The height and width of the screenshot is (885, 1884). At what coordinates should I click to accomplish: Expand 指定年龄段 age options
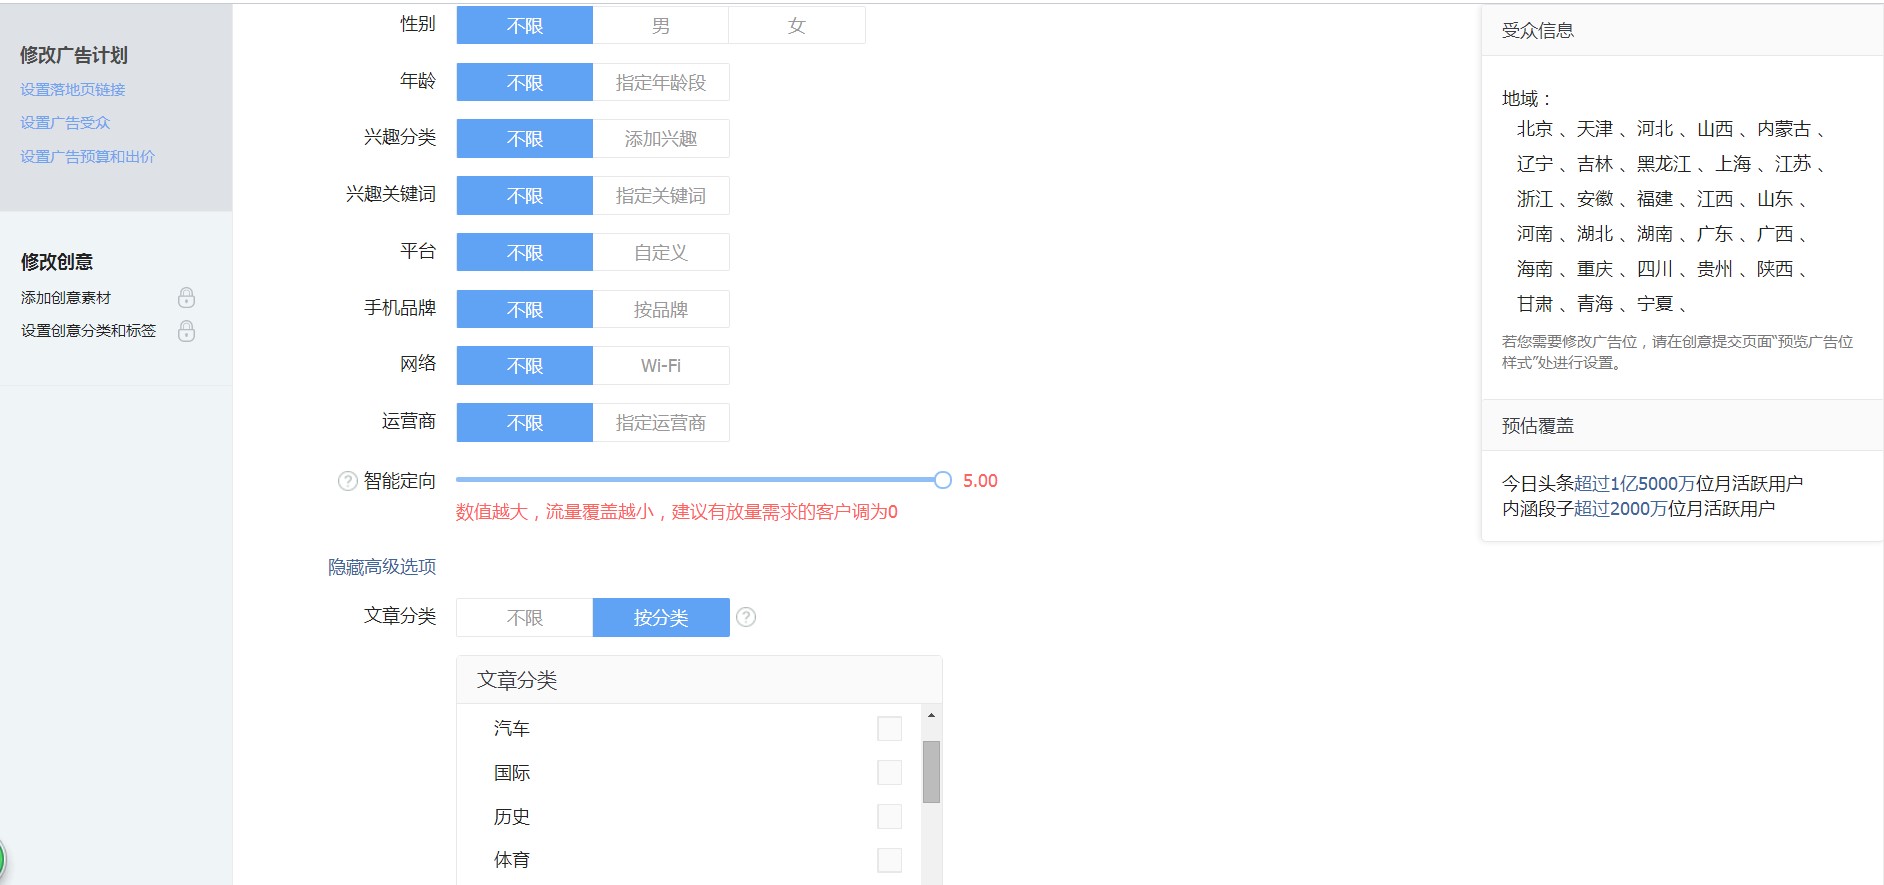tap(660, 83)
